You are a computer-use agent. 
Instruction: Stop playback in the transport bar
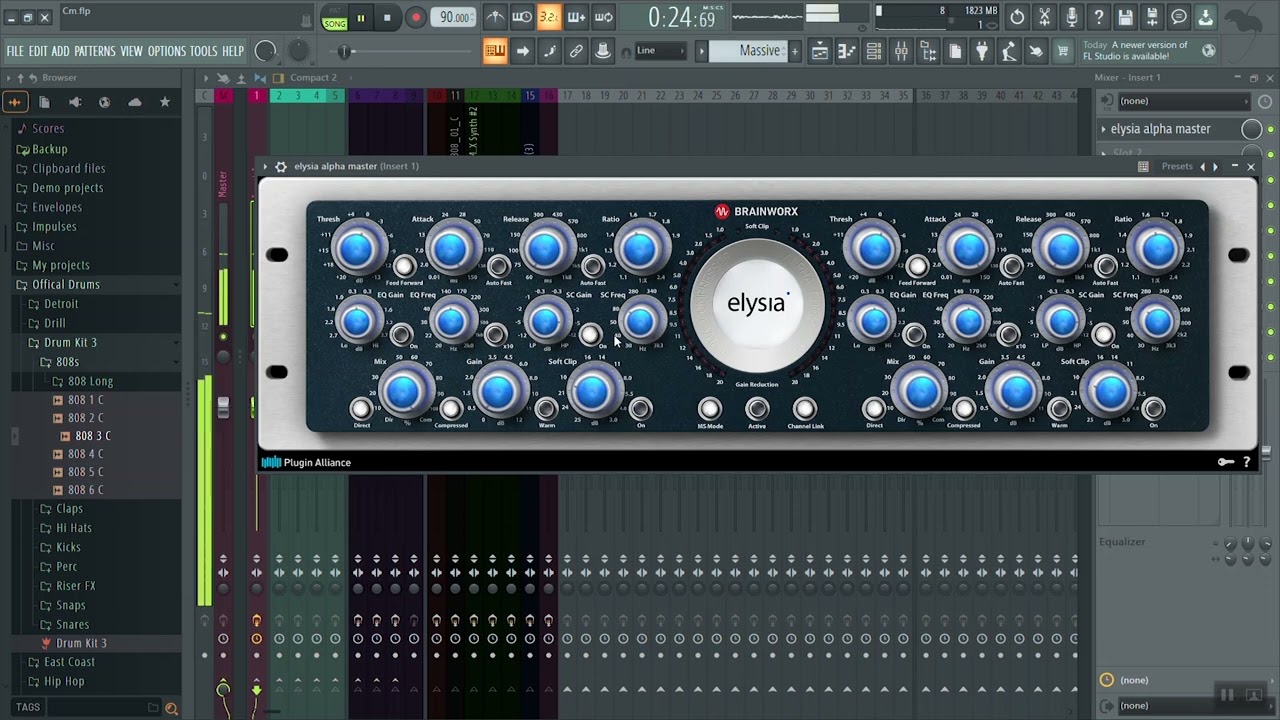coord(387,18)
